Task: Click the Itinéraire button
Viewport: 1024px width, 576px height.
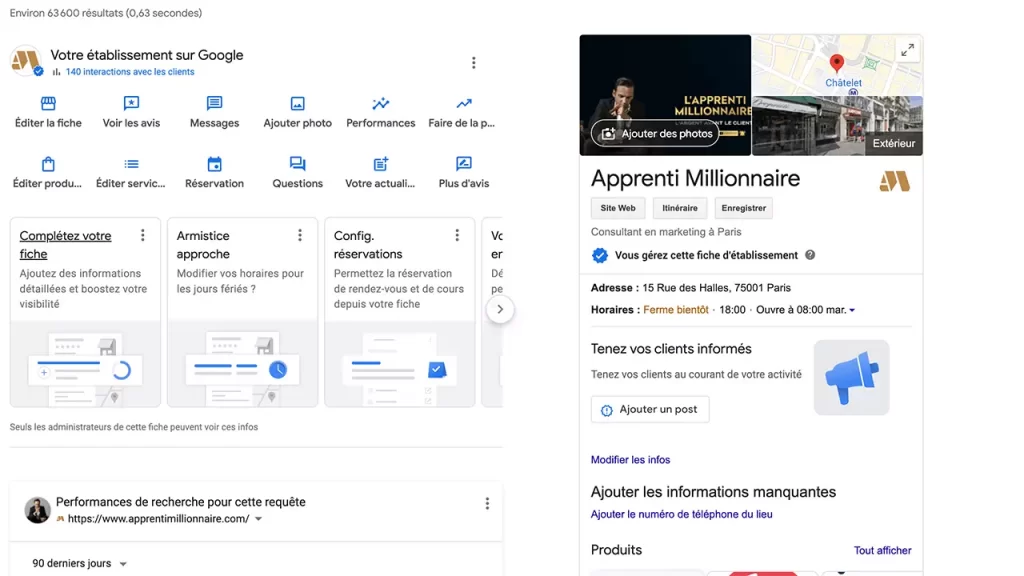Action: [x=680, y=208]
